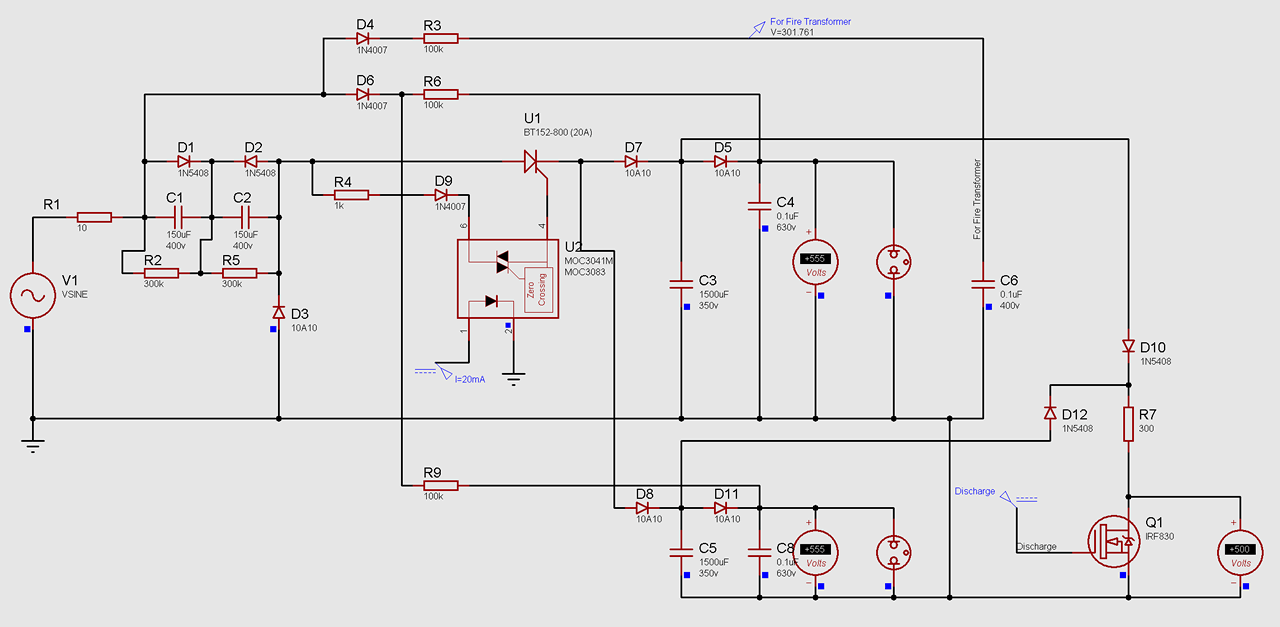The image size is (1280, 627).
Task: Click the 300k value under R2
Action: (x=153, y=284)
